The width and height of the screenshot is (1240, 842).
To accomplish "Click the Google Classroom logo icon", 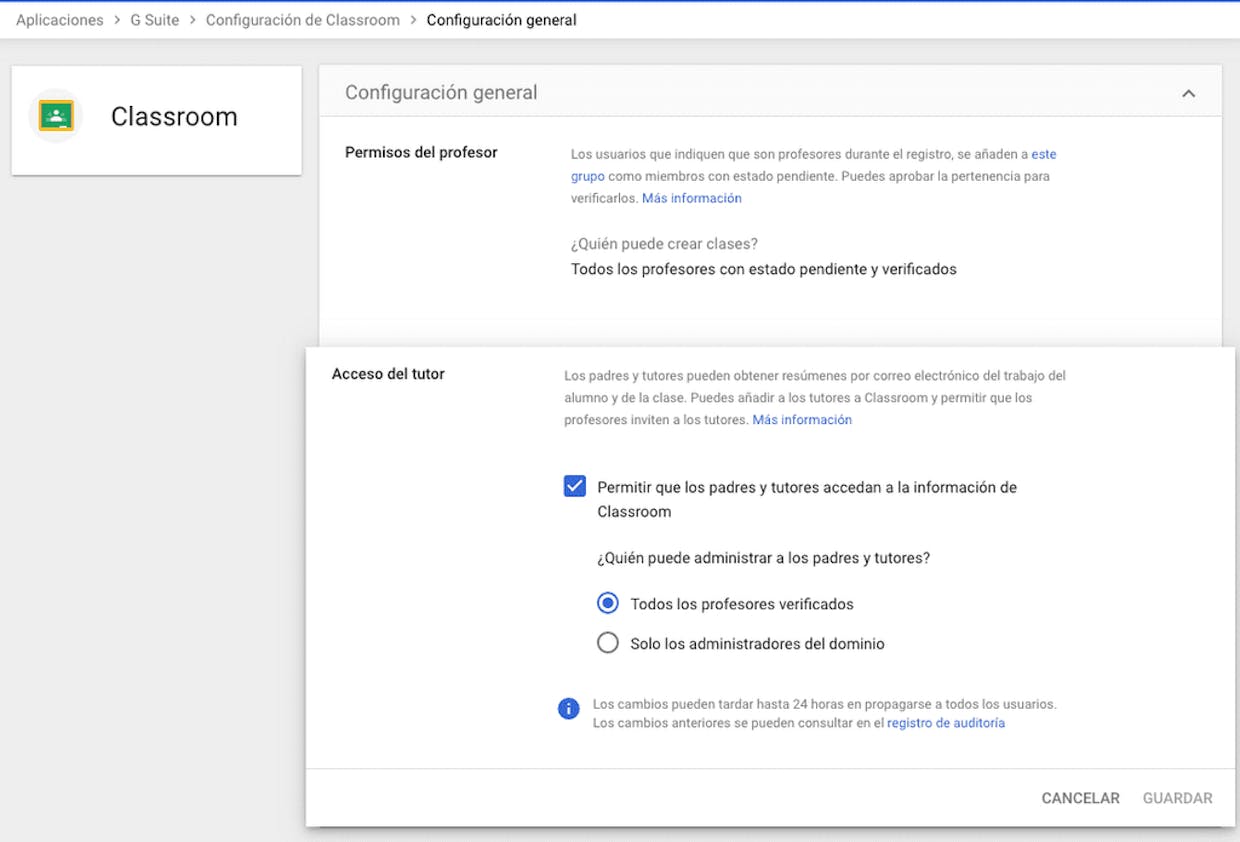I will coord(56,116).
